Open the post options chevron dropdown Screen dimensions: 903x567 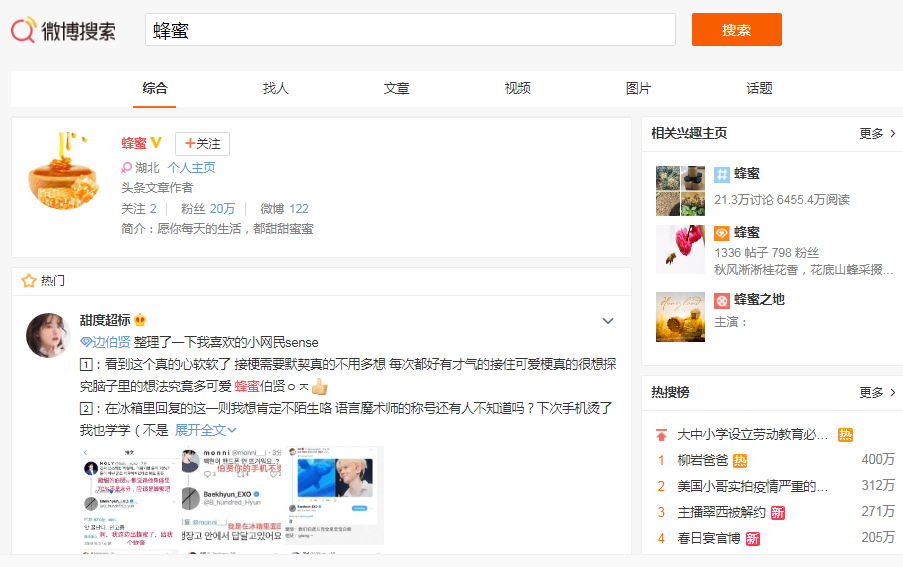(x=607, y=321)
